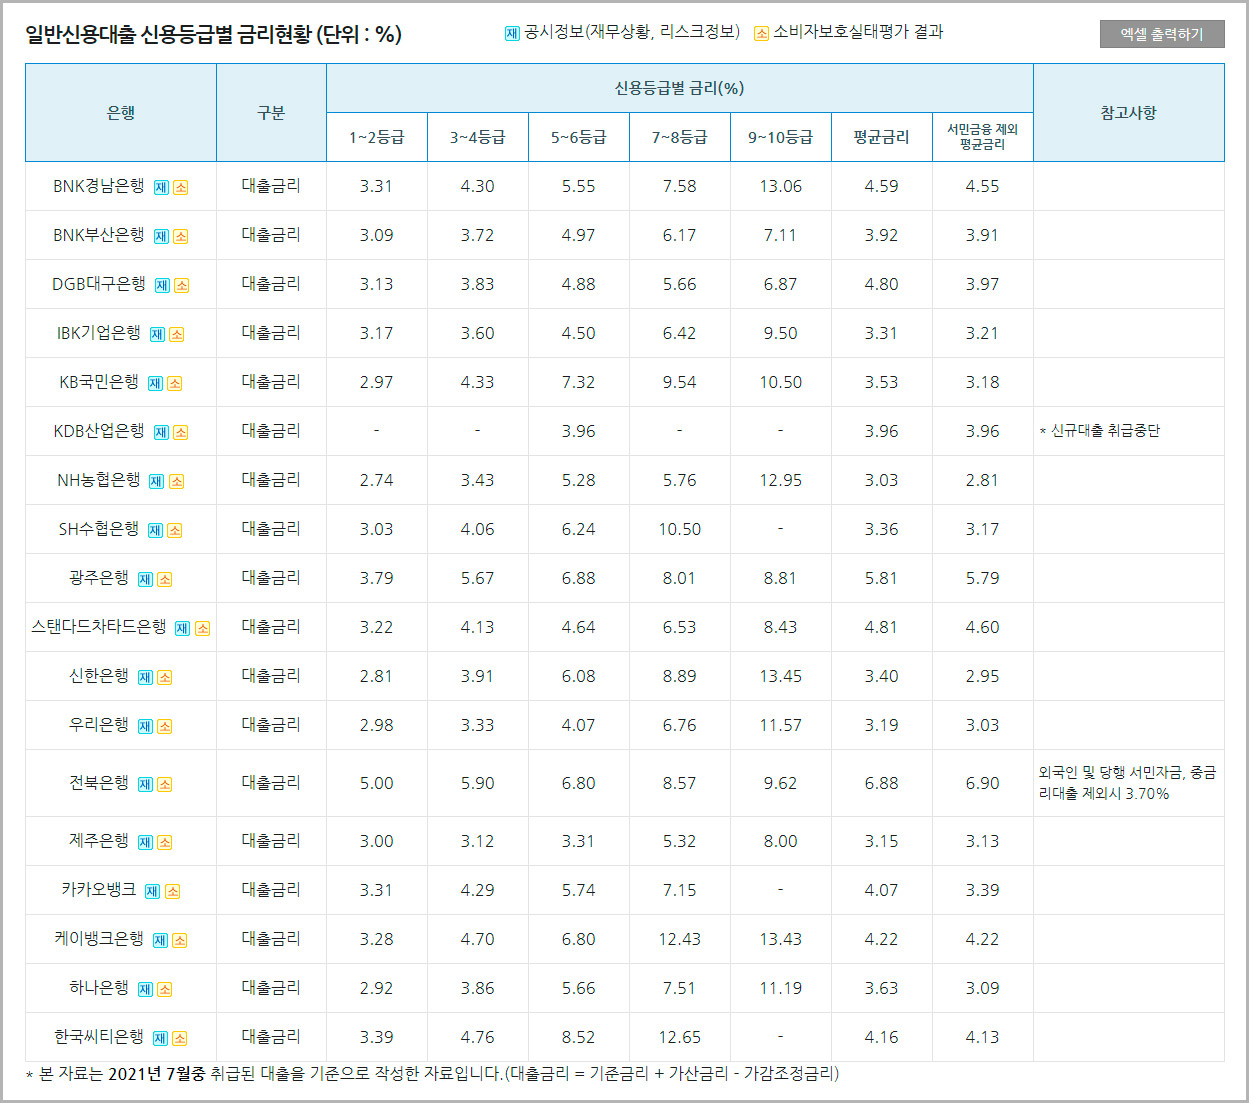This screenshot has width=1249, height=1103.
Task: Click the 9~10등급 column header
Action: 780,137
